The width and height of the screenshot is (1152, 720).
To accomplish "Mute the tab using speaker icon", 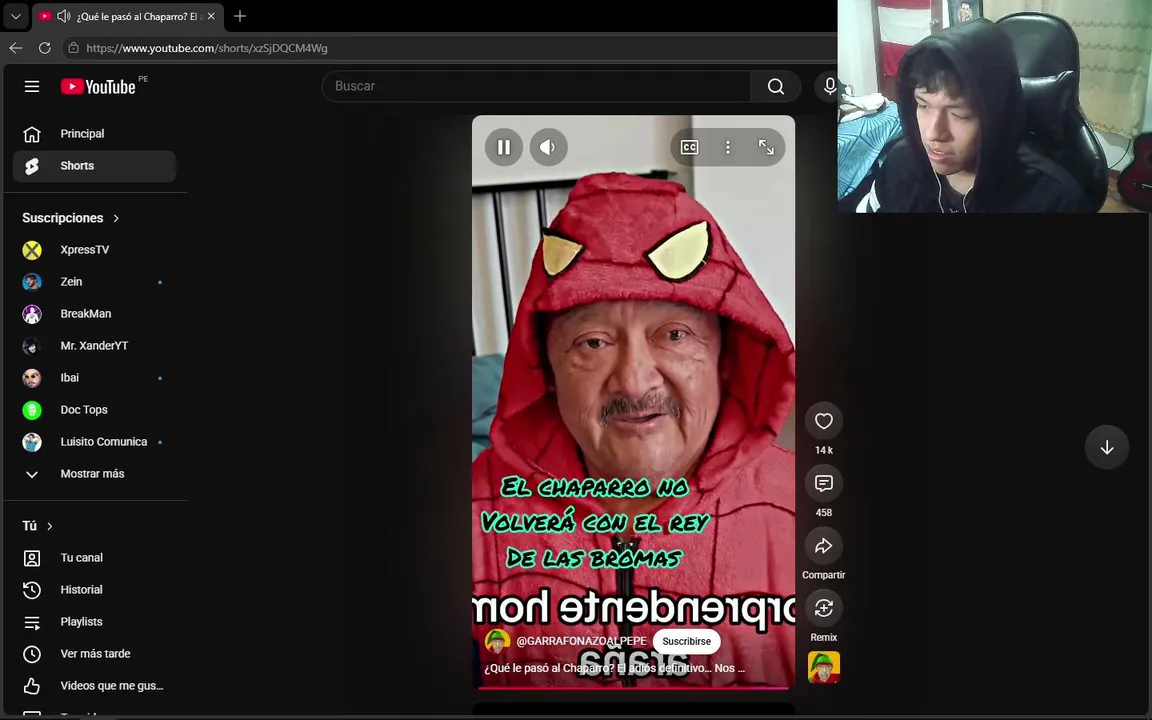I will click(x=64, y=16).
